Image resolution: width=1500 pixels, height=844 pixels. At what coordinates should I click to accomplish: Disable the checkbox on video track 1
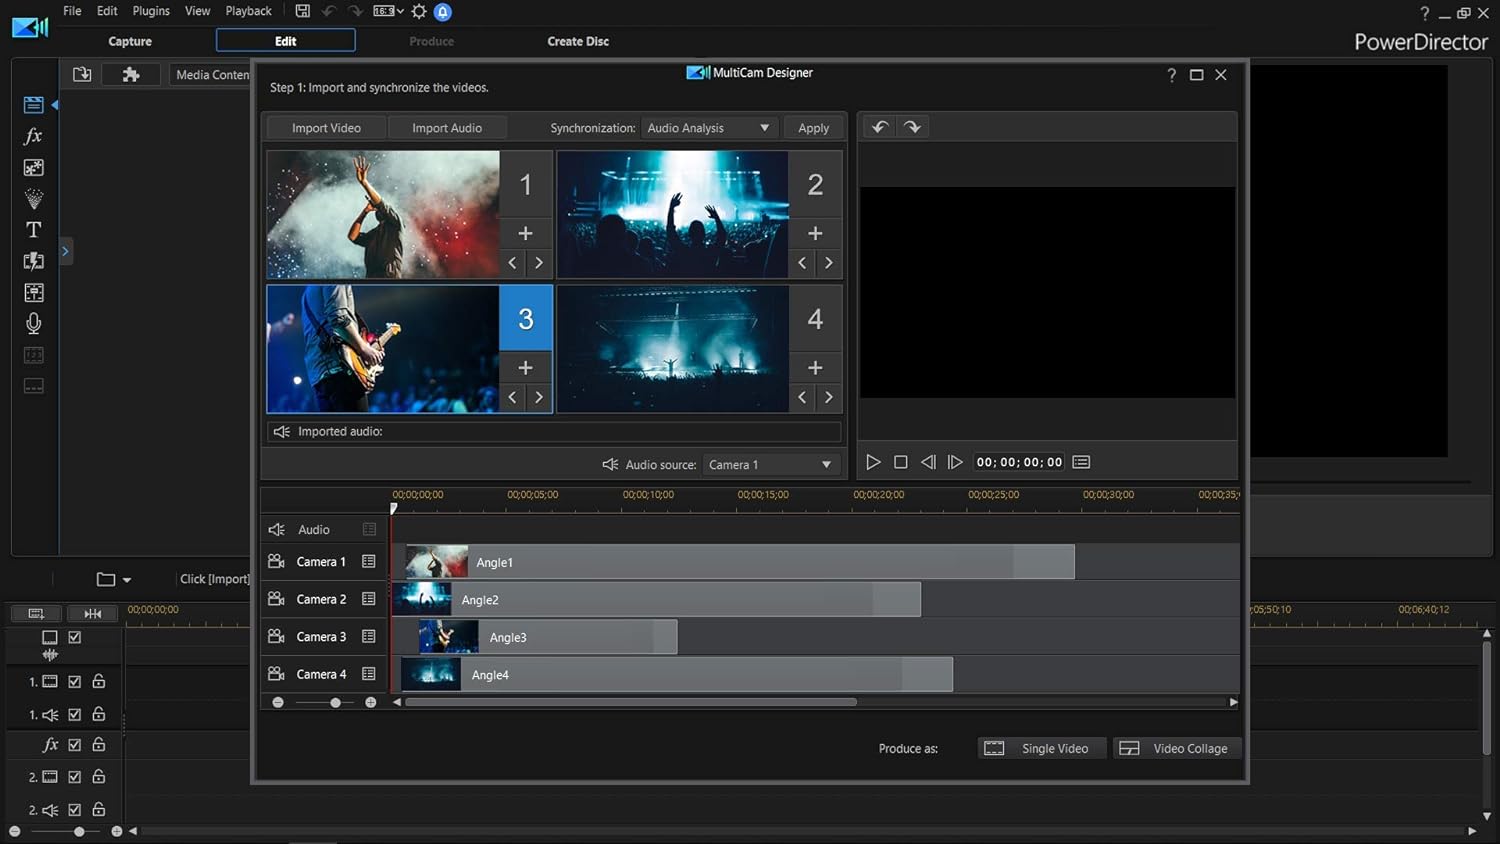(74, 681)
